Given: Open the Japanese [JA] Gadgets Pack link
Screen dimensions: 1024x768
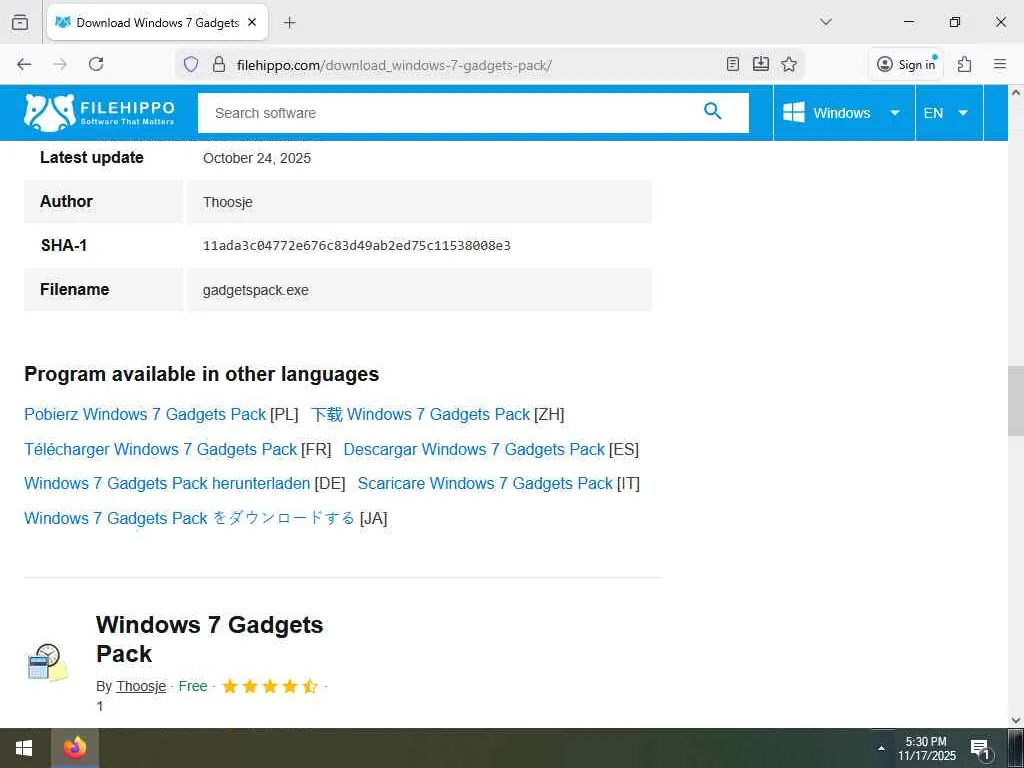Looking at the screenshot, I should 189,518.
